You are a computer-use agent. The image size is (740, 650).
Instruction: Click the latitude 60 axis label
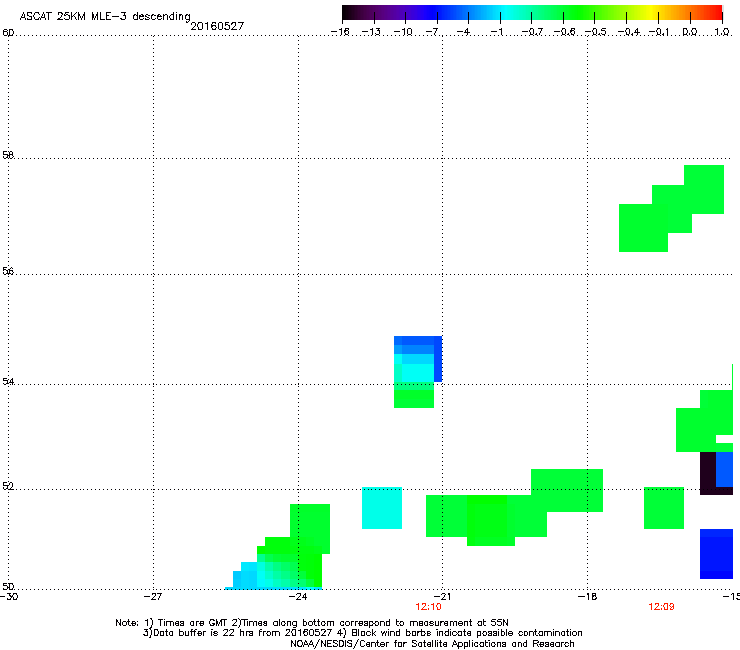(8, 33)
